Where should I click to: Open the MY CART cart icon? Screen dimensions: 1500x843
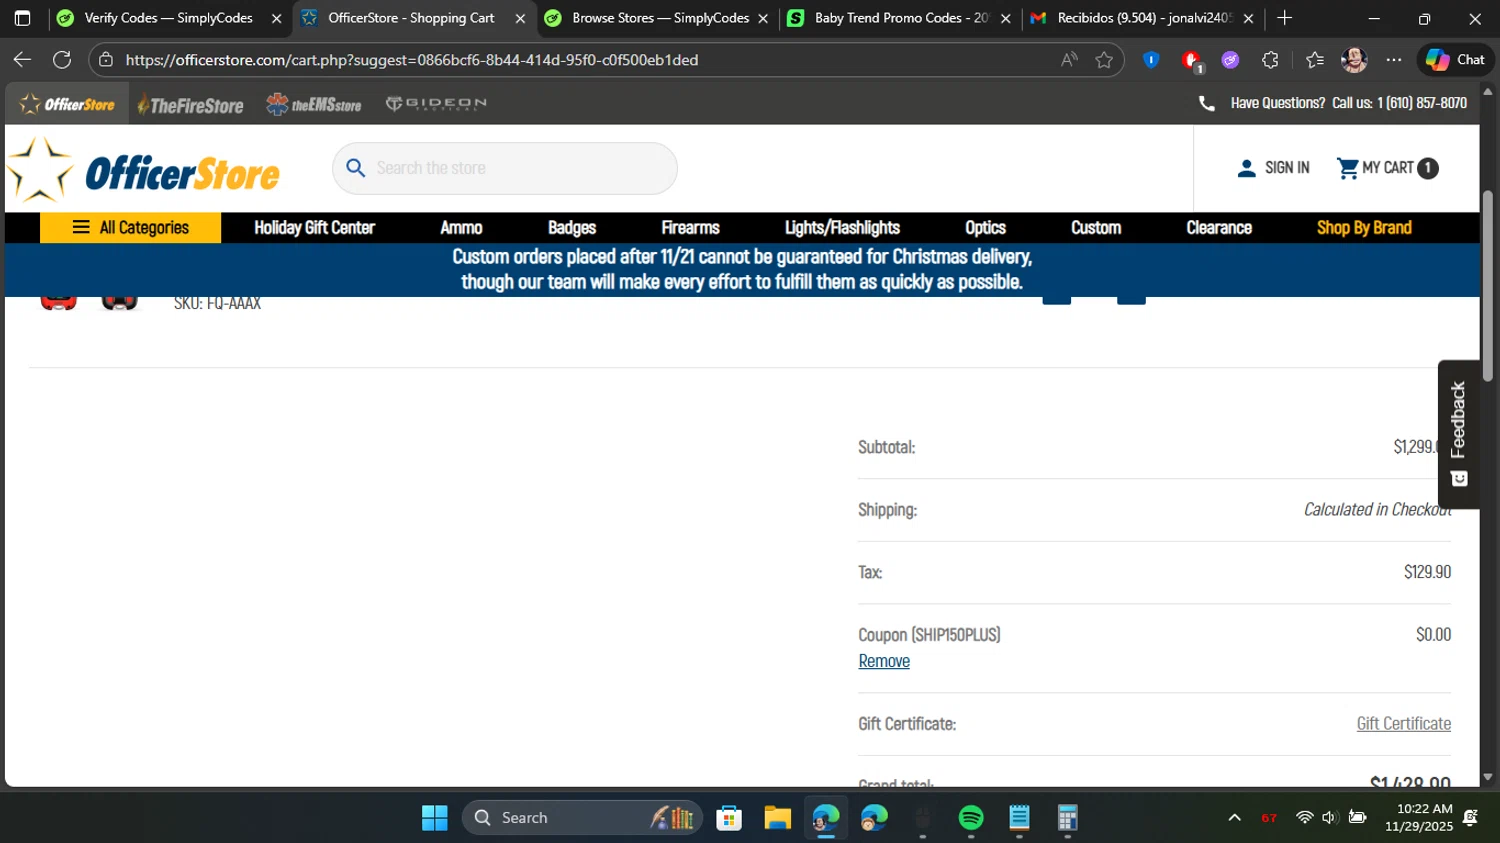[1348, 168]
